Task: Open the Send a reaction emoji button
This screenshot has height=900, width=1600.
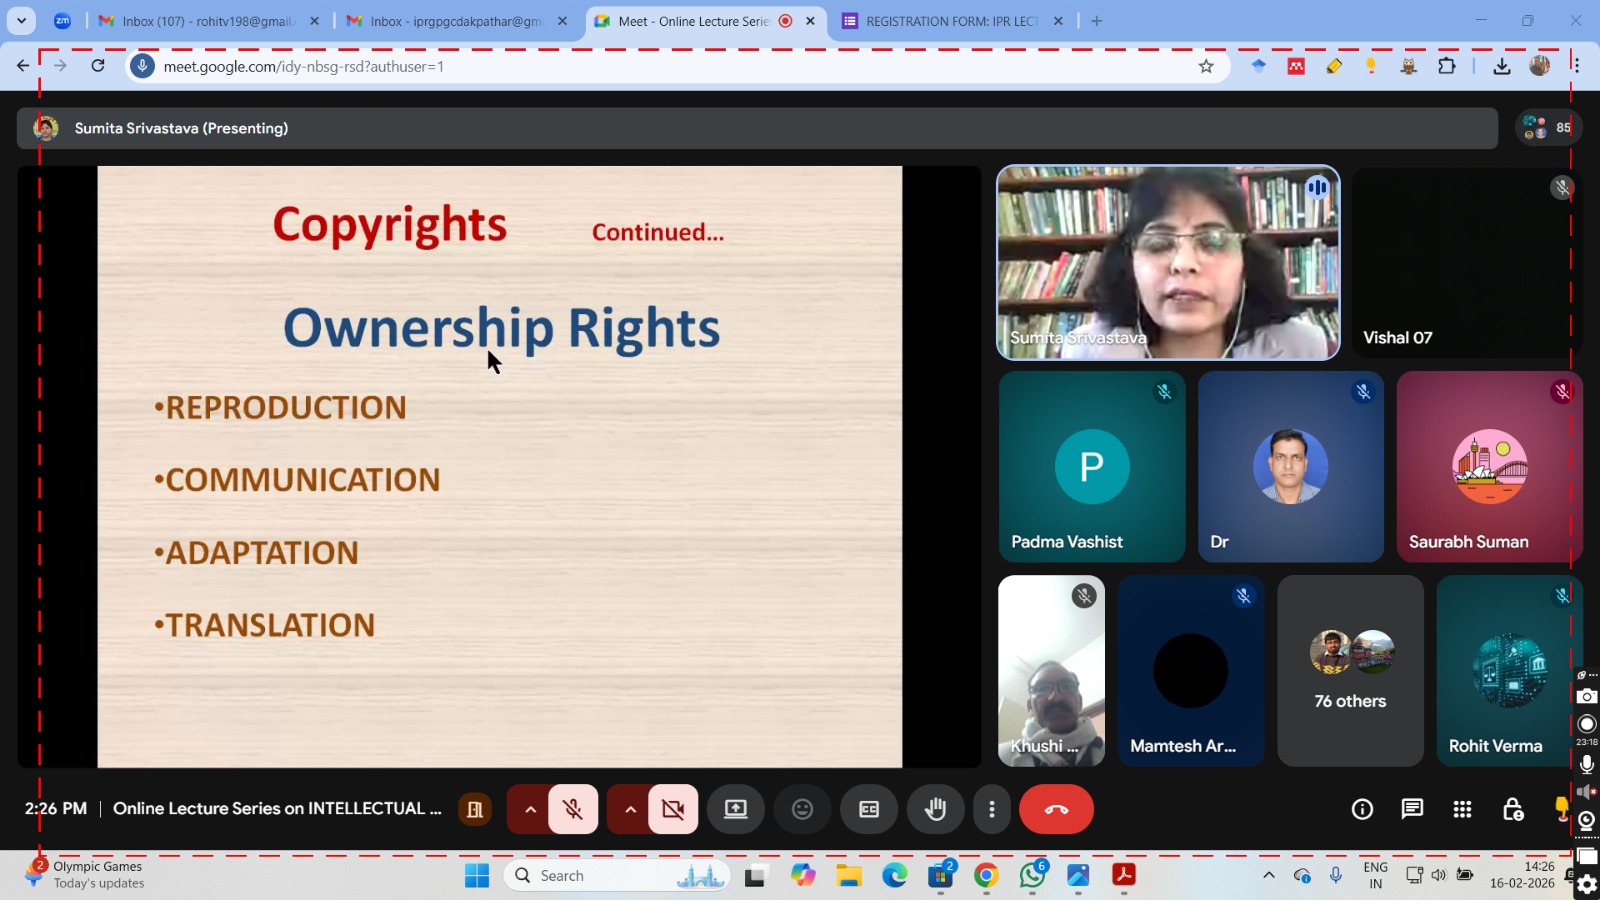Action: (802, 809)
